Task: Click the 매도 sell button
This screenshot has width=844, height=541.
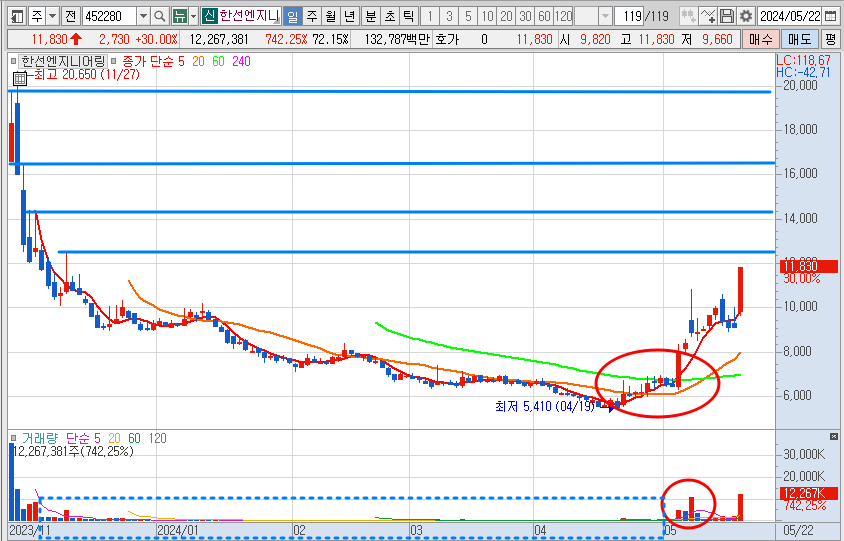Action: click(x=799, y=39)
